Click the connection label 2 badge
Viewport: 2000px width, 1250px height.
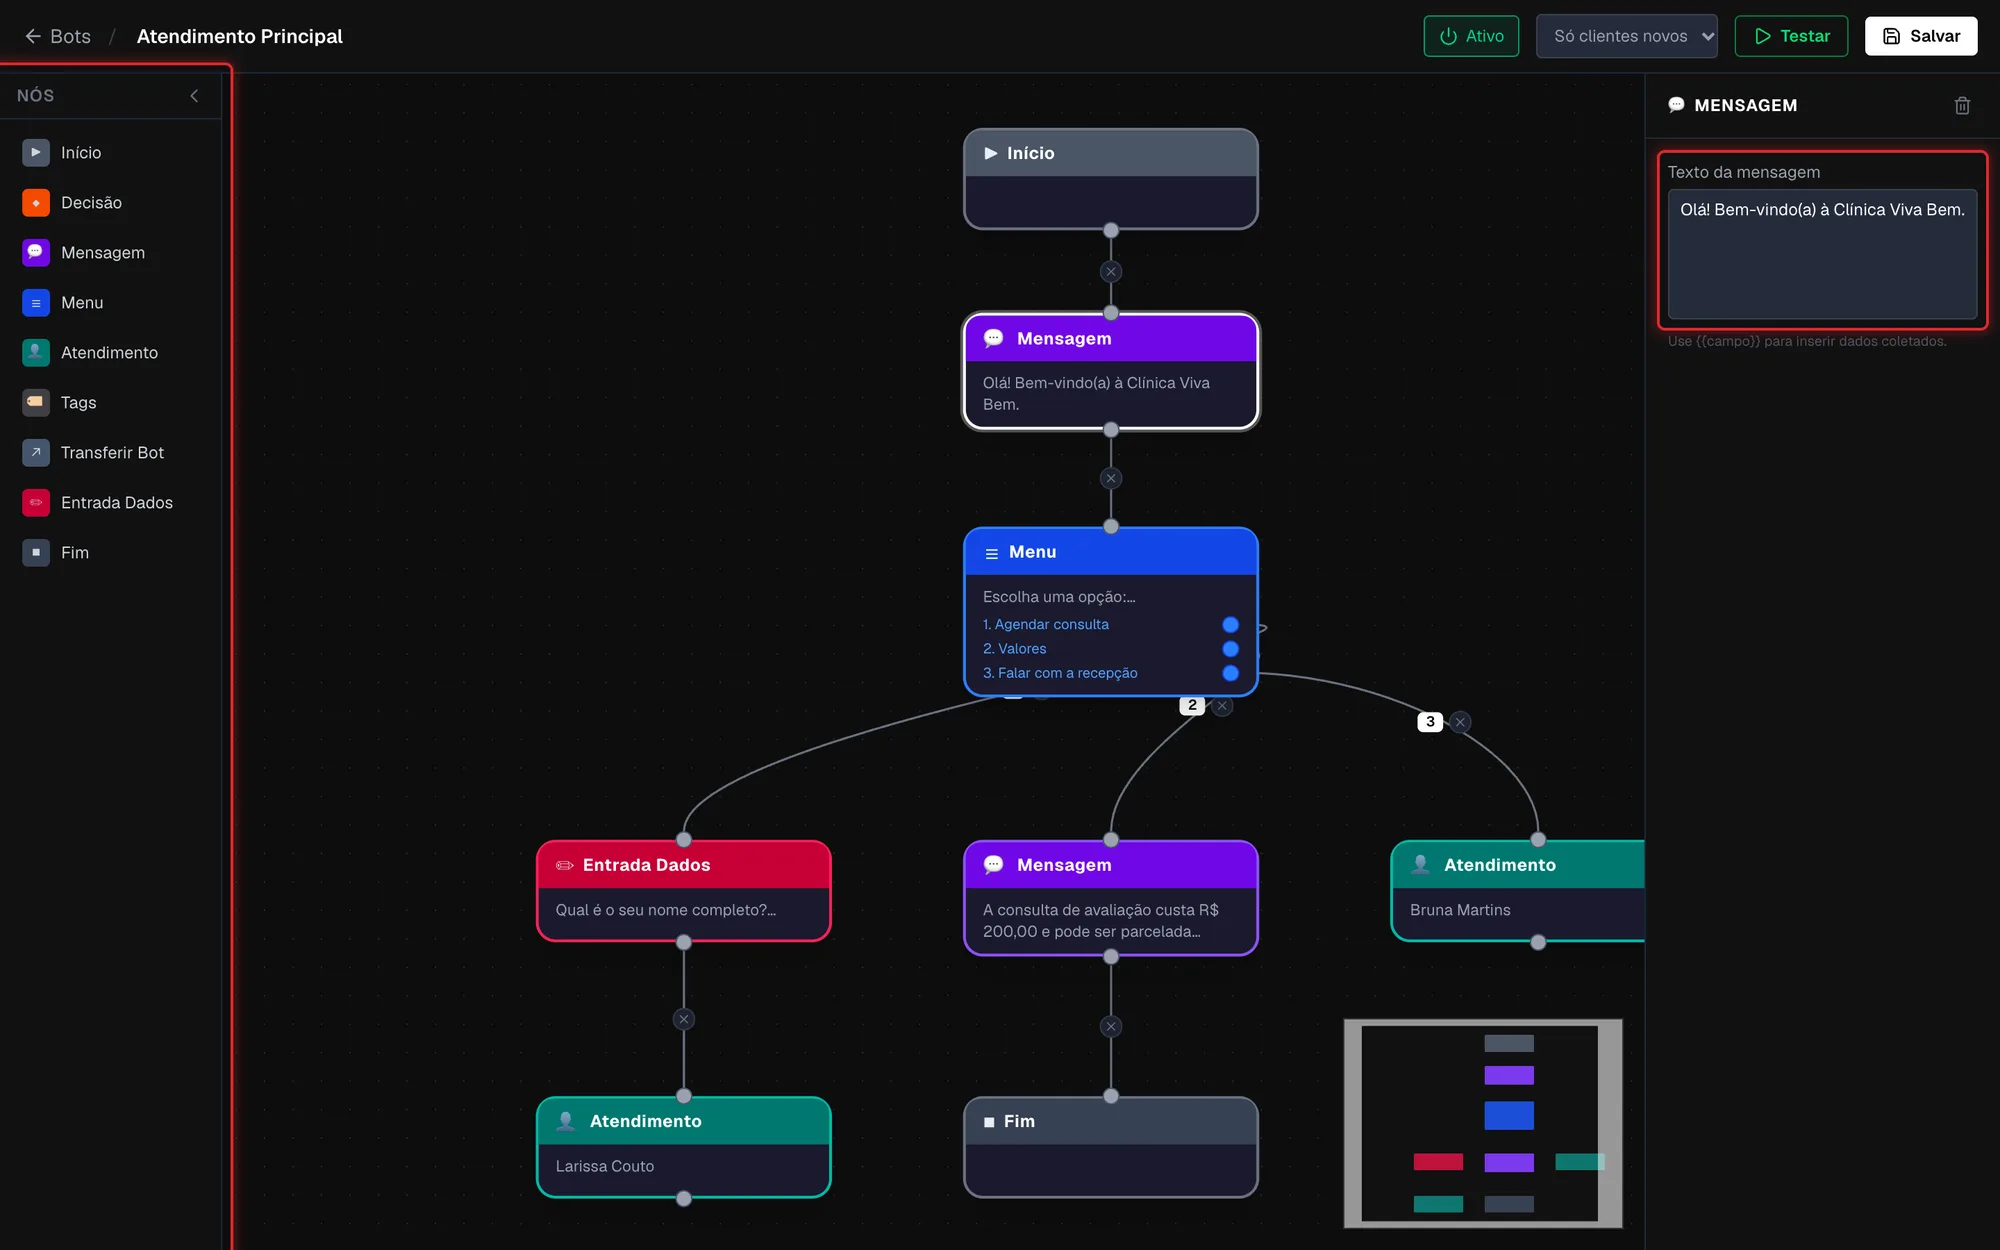pyautogui.click(x=1192, y=705)
